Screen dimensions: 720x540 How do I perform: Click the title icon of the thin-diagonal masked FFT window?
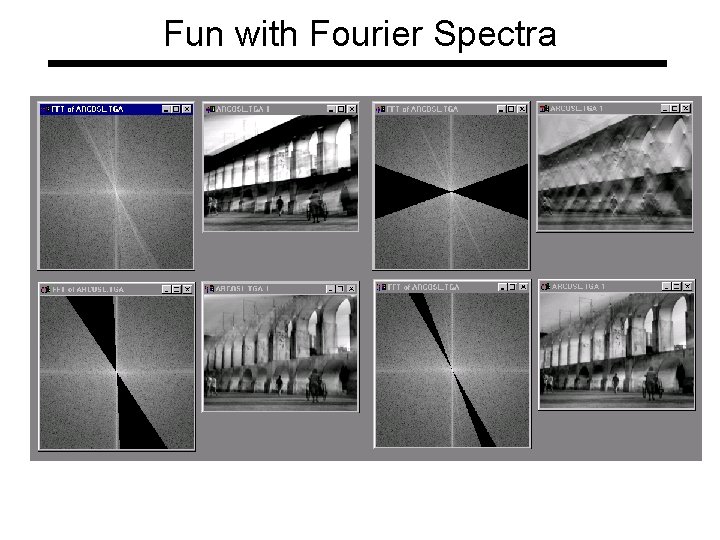[381, 287]
